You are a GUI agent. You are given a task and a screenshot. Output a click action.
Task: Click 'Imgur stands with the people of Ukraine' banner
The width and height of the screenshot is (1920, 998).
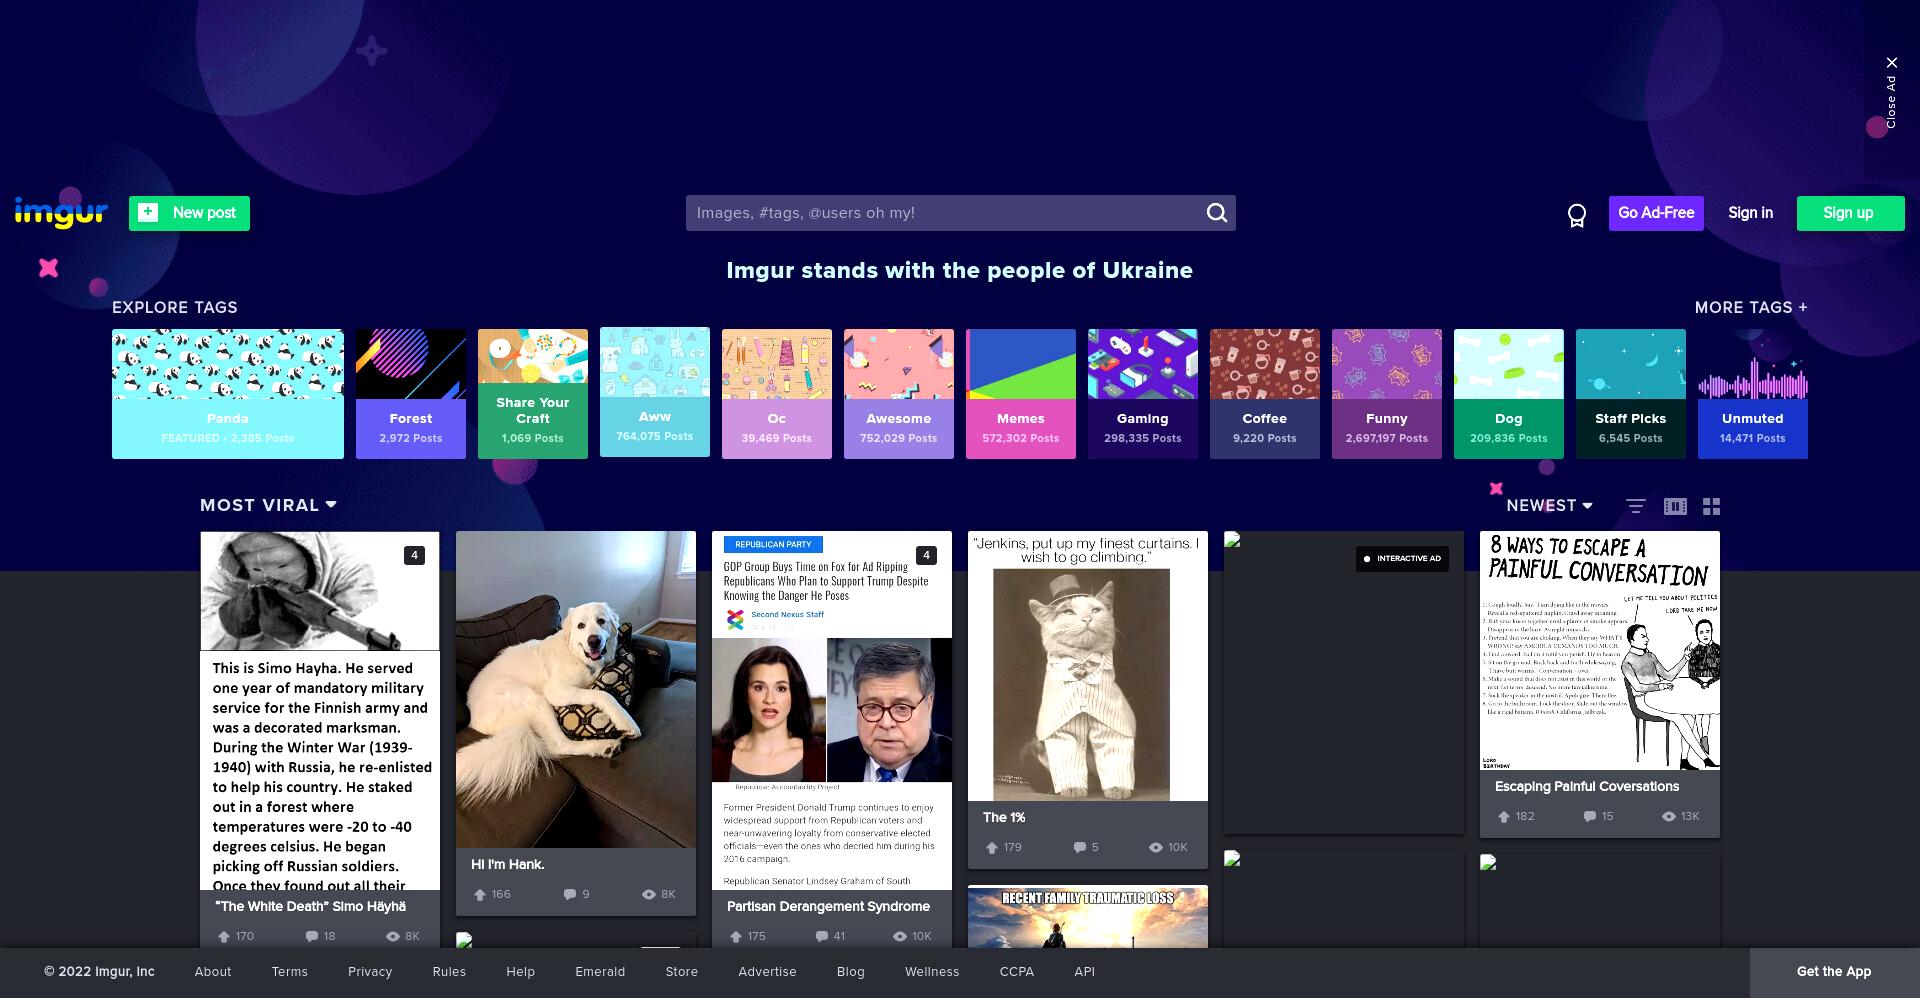pos(960,270)
